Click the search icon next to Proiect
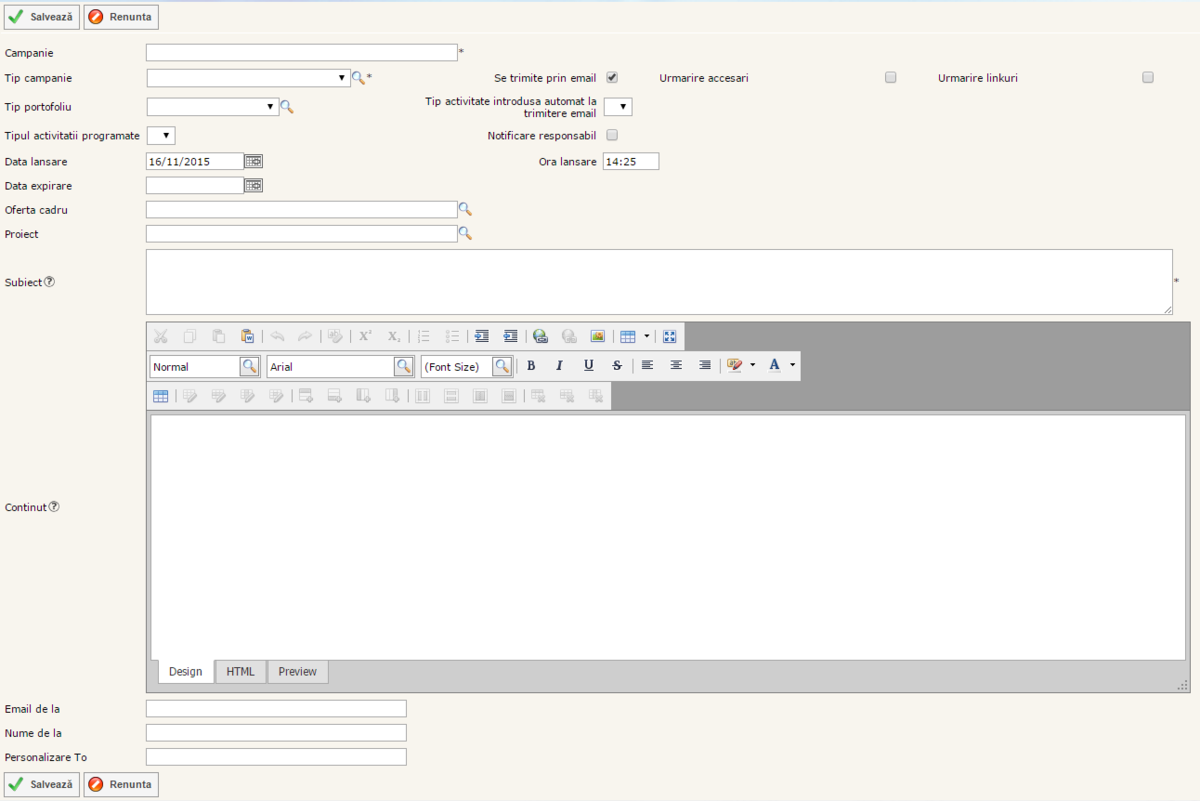This screenshot has width=1200, height=801. pyautogui.click(x=465, y=233)
